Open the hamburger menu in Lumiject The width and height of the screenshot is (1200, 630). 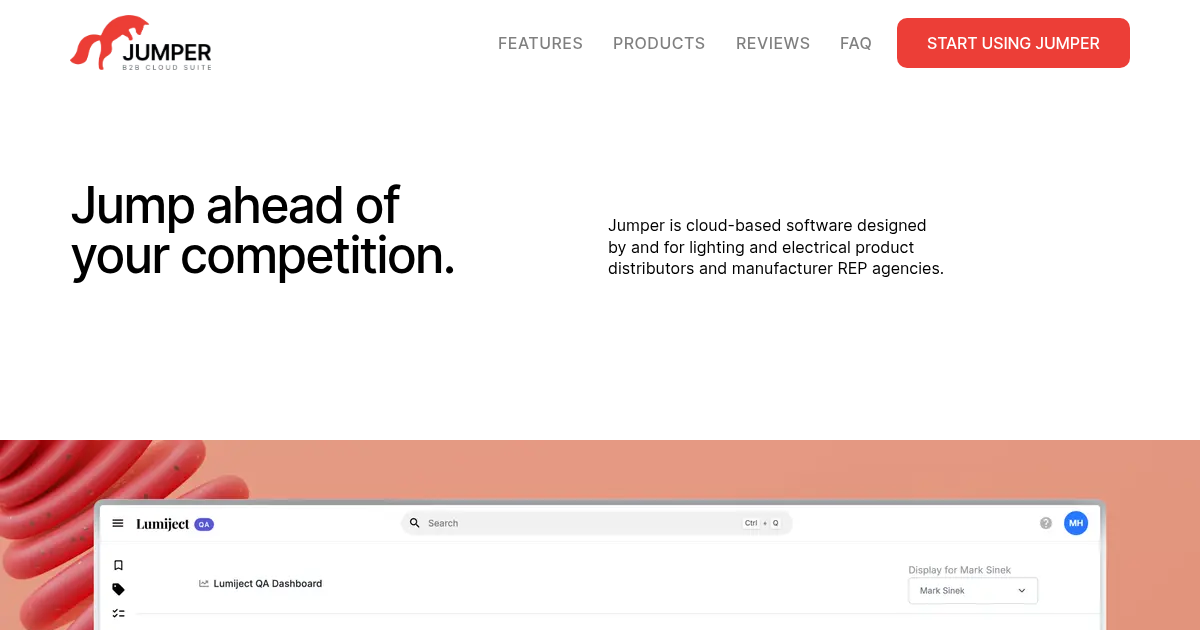(x=118, y=523)
